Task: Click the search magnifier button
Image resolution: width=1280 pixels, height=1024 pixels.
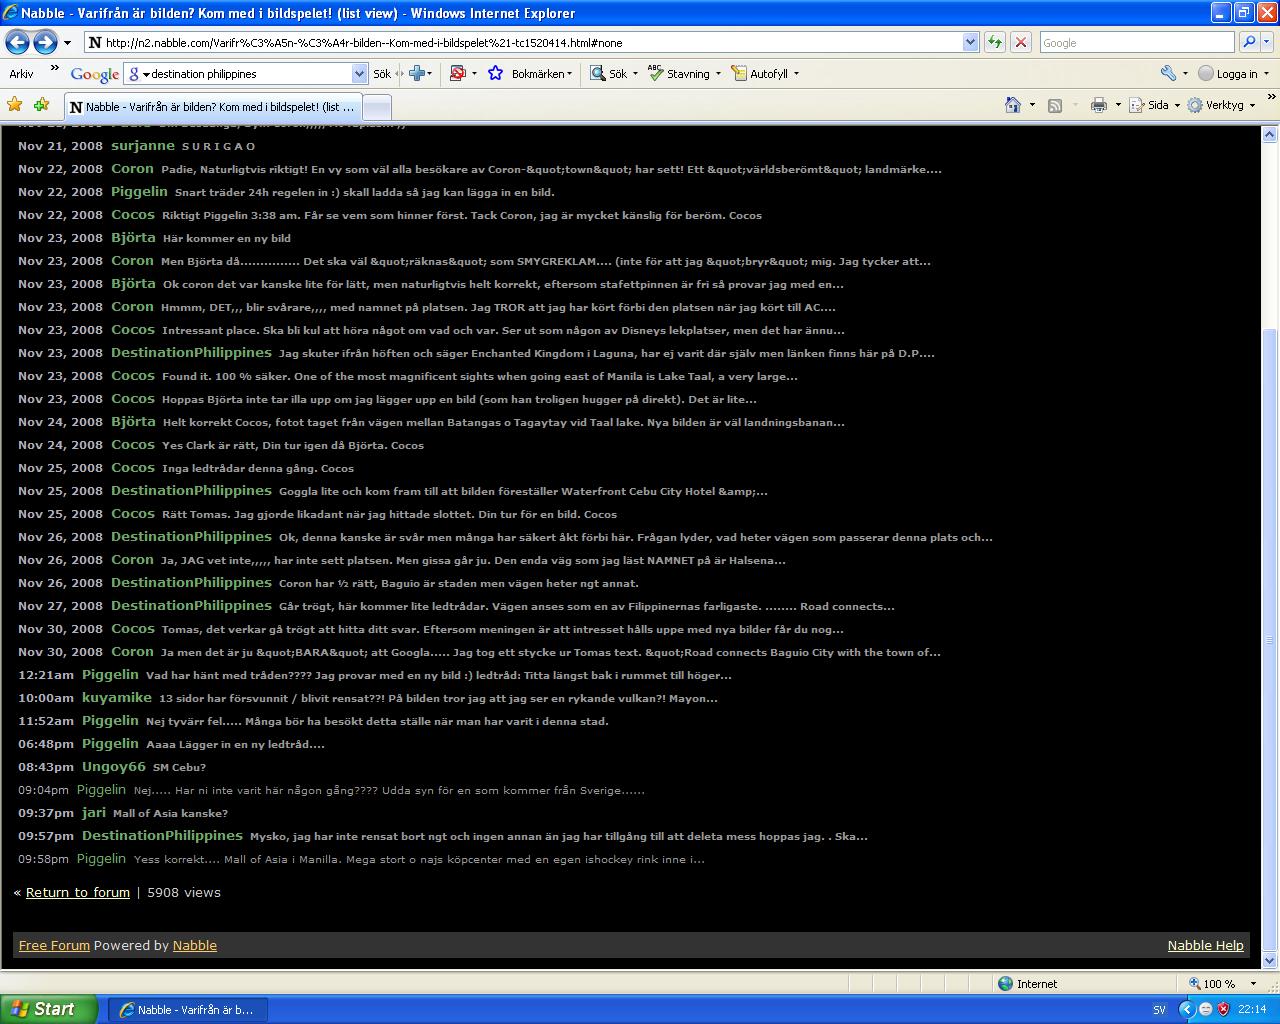Action: tap(1248, 42)
